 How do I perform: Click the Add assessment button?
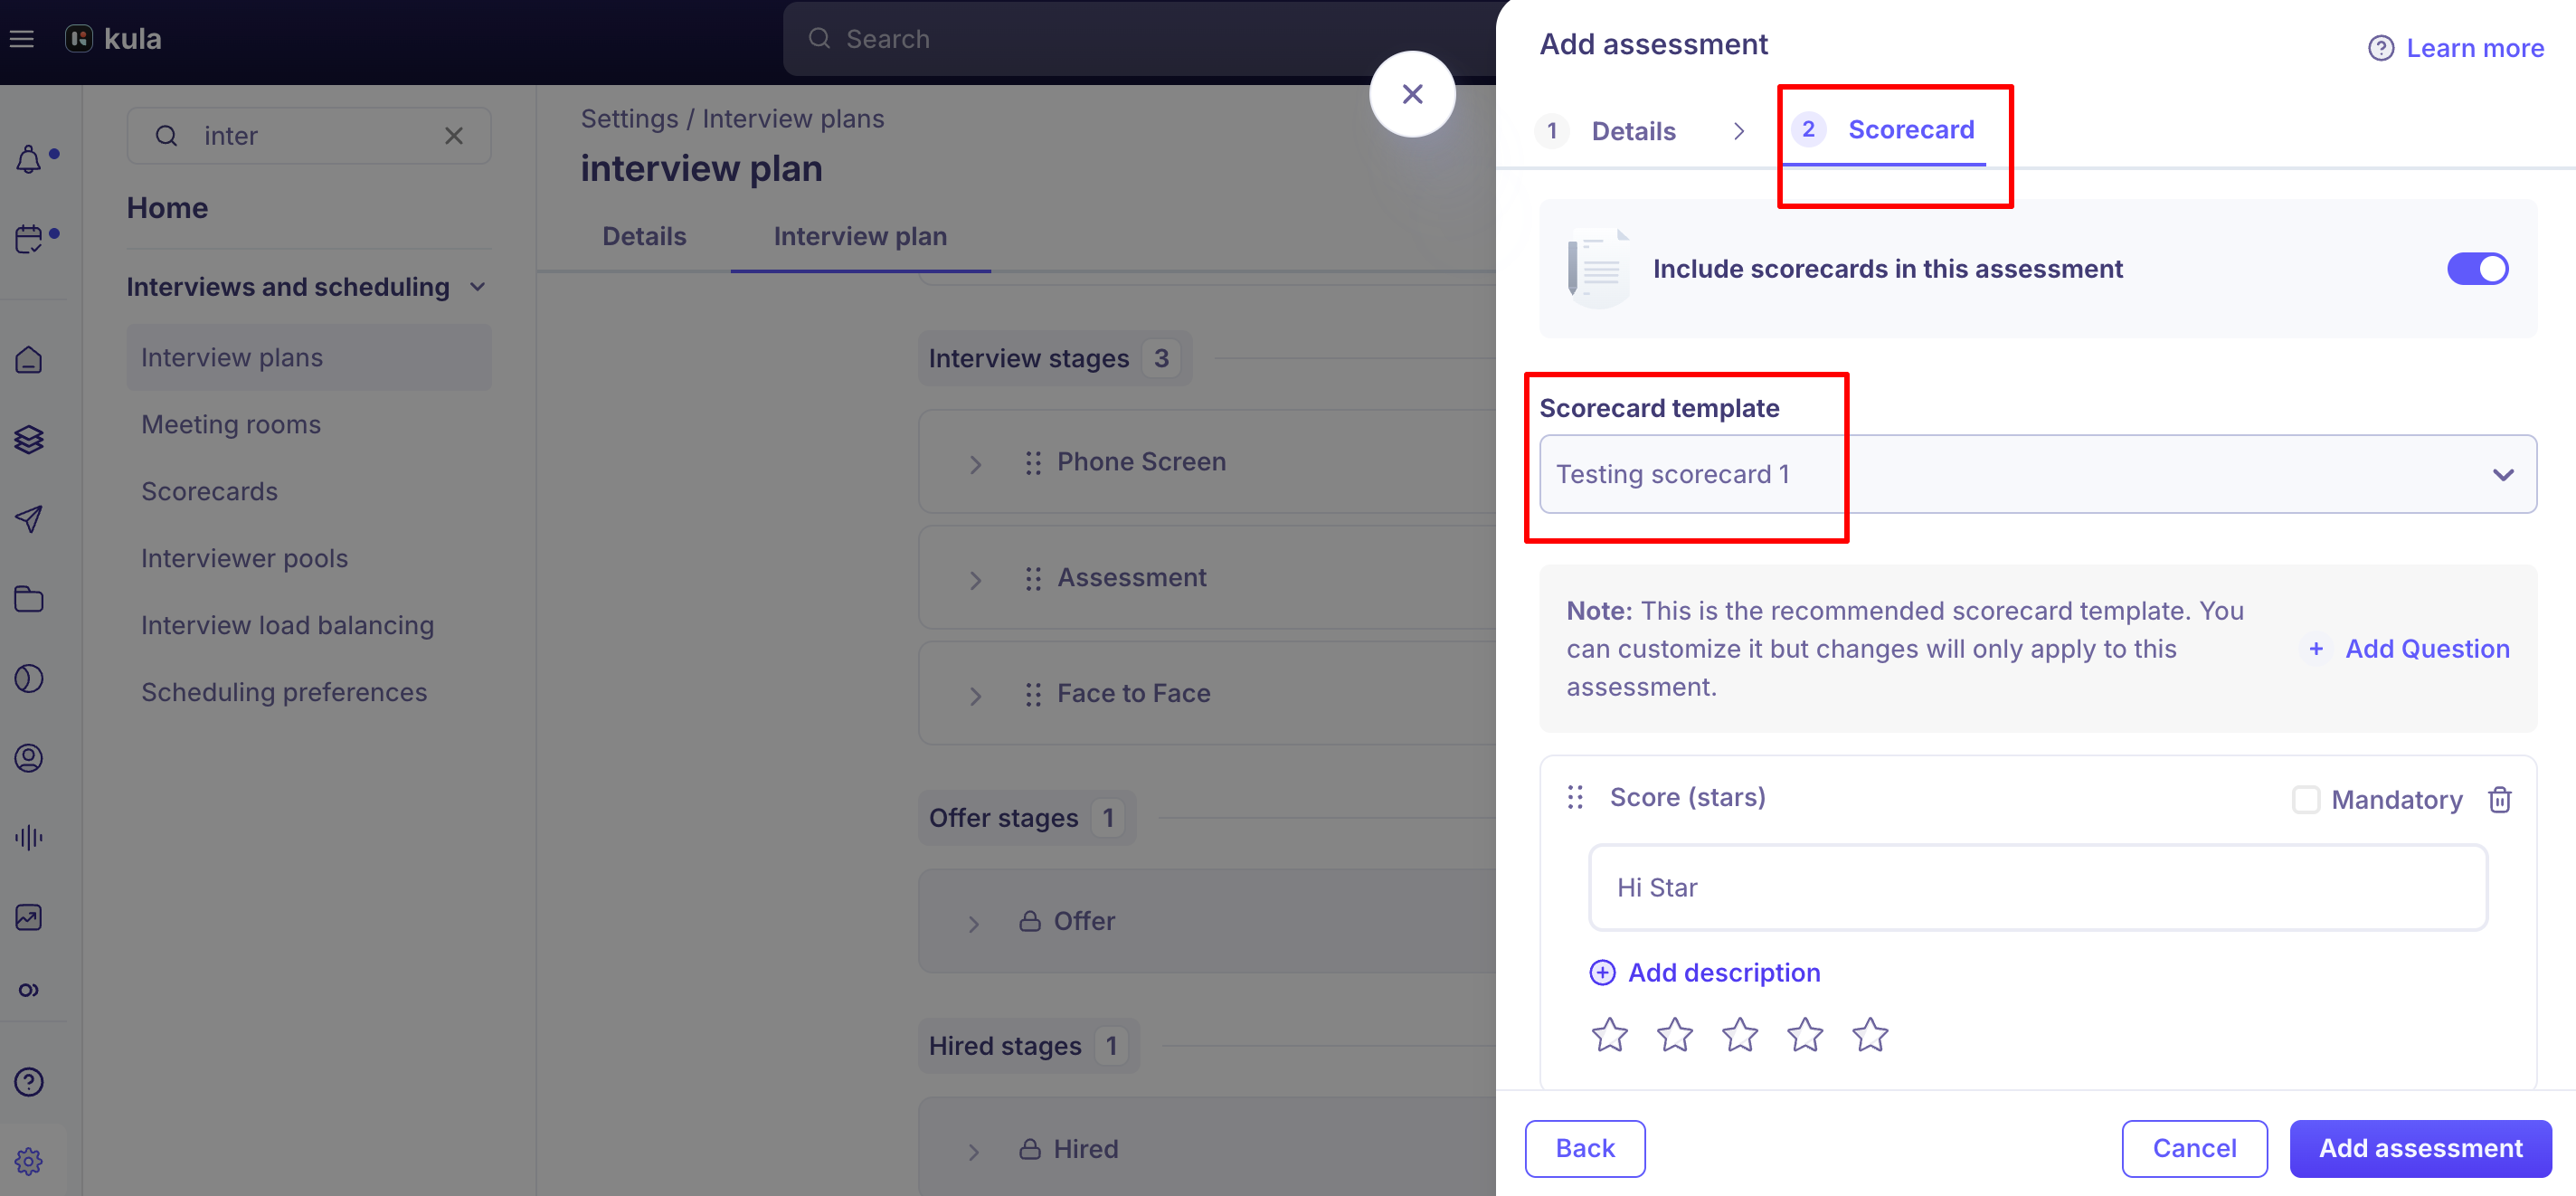pyautogui.click(x=2420, y=1148)
